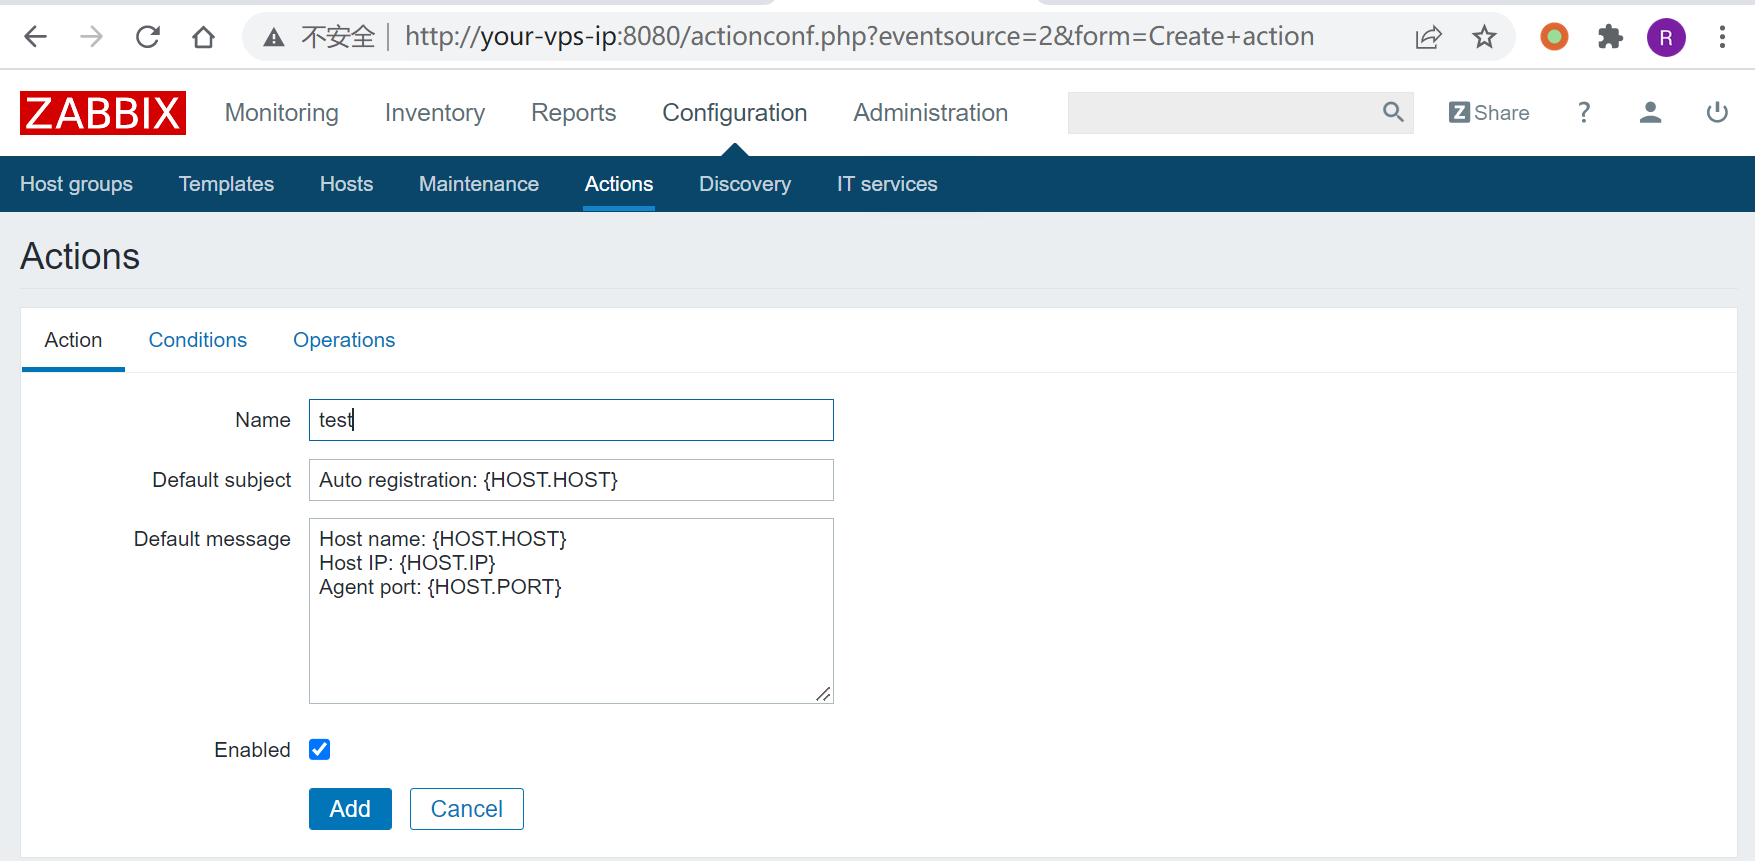Open the Zabbix Share link

(1488, 113)
